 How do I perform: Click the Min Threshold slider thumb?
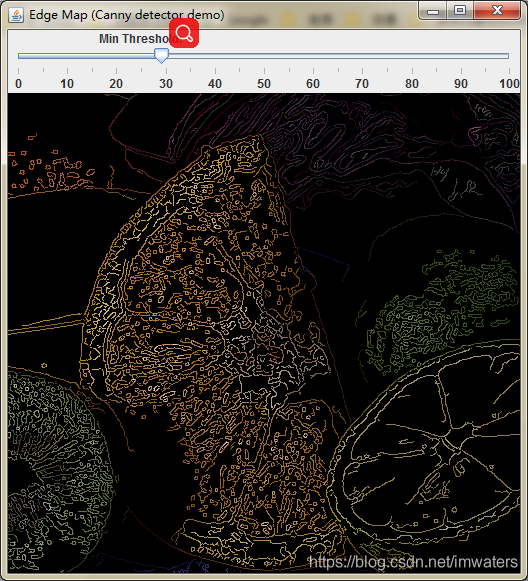[161, 56]
